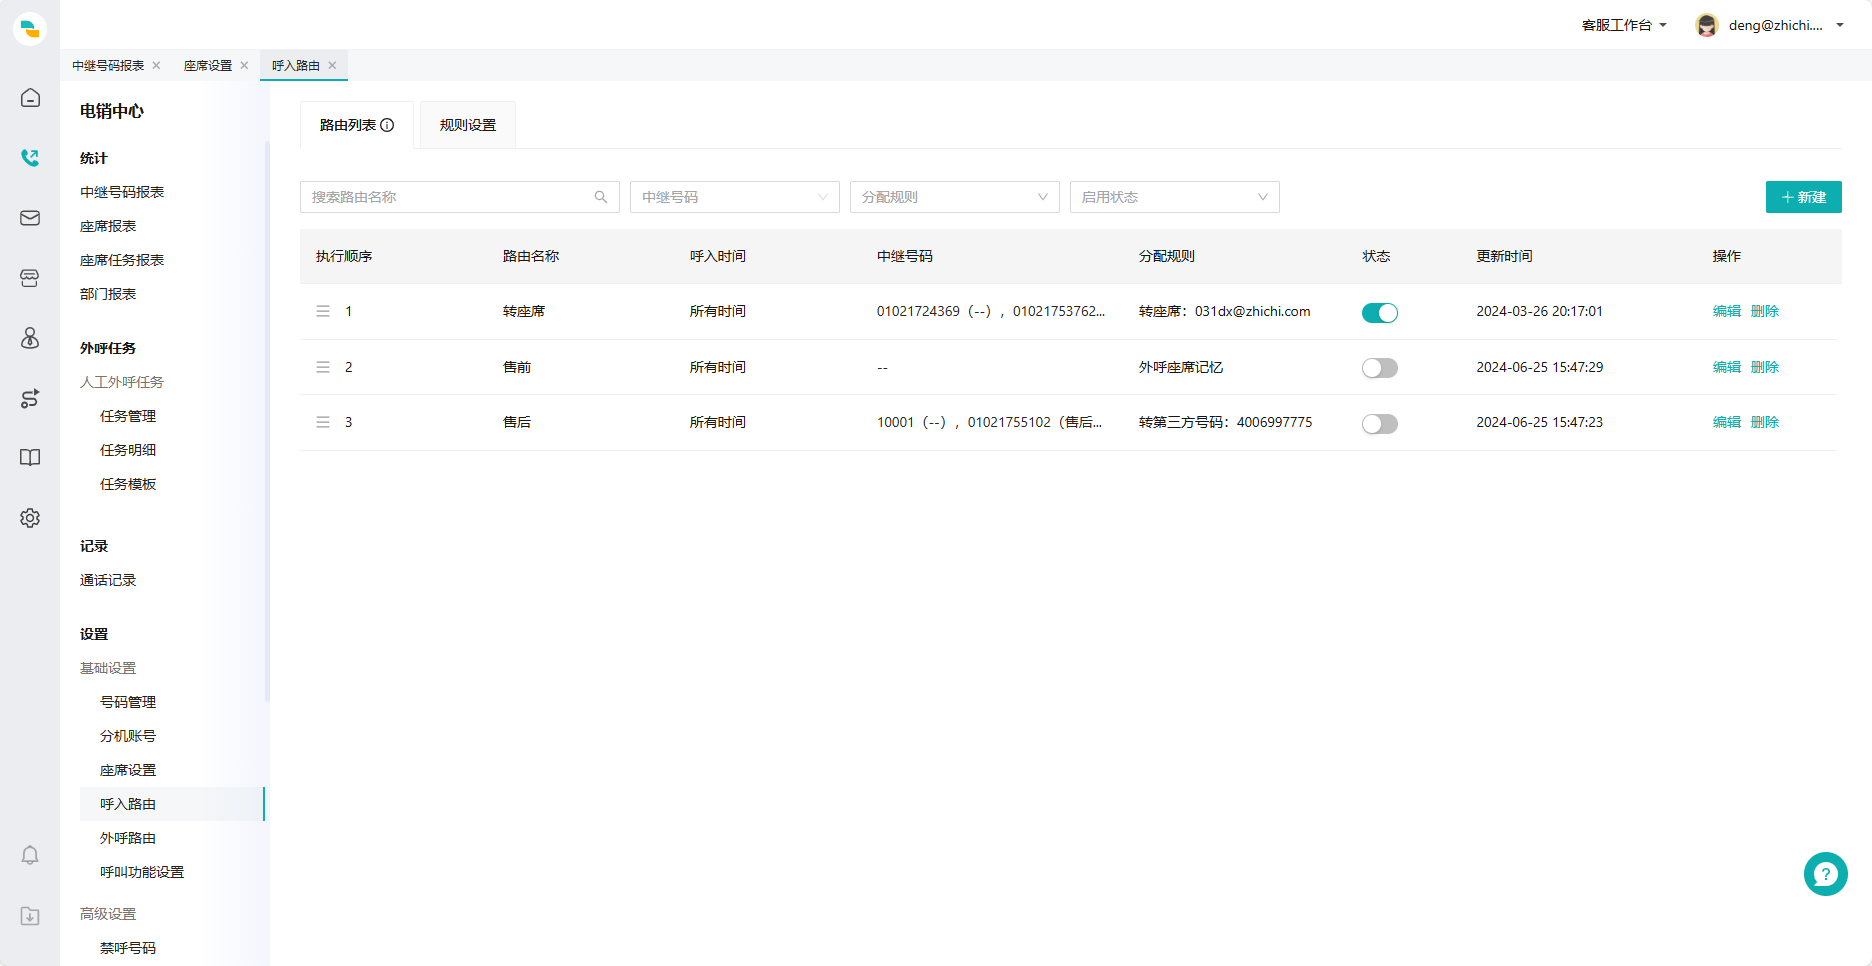Click the info icon beside 路由列表
This screenshot has width=1872, height=966.
coord(387,125)
